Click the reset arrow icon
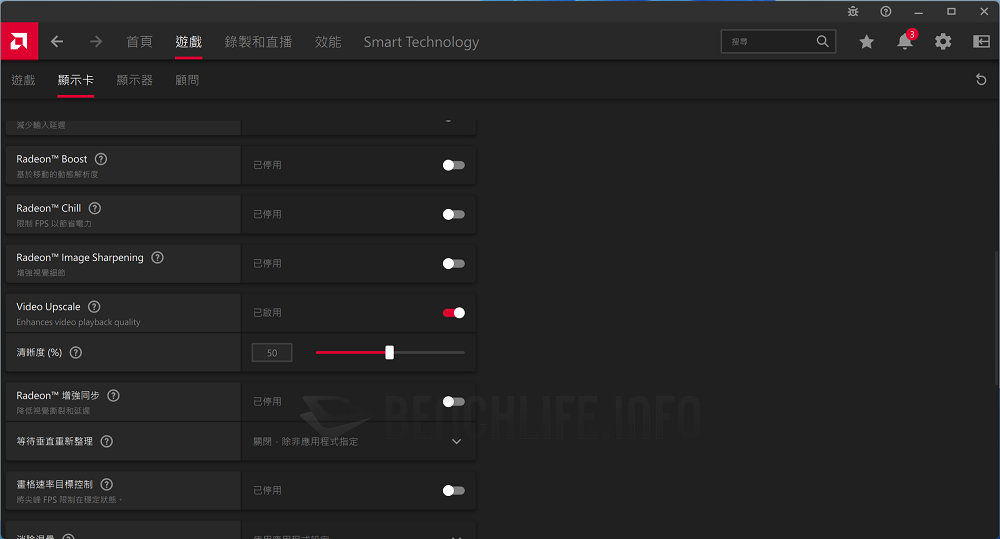The width and height of the screenshot is (1000, 539). [981, 80]
